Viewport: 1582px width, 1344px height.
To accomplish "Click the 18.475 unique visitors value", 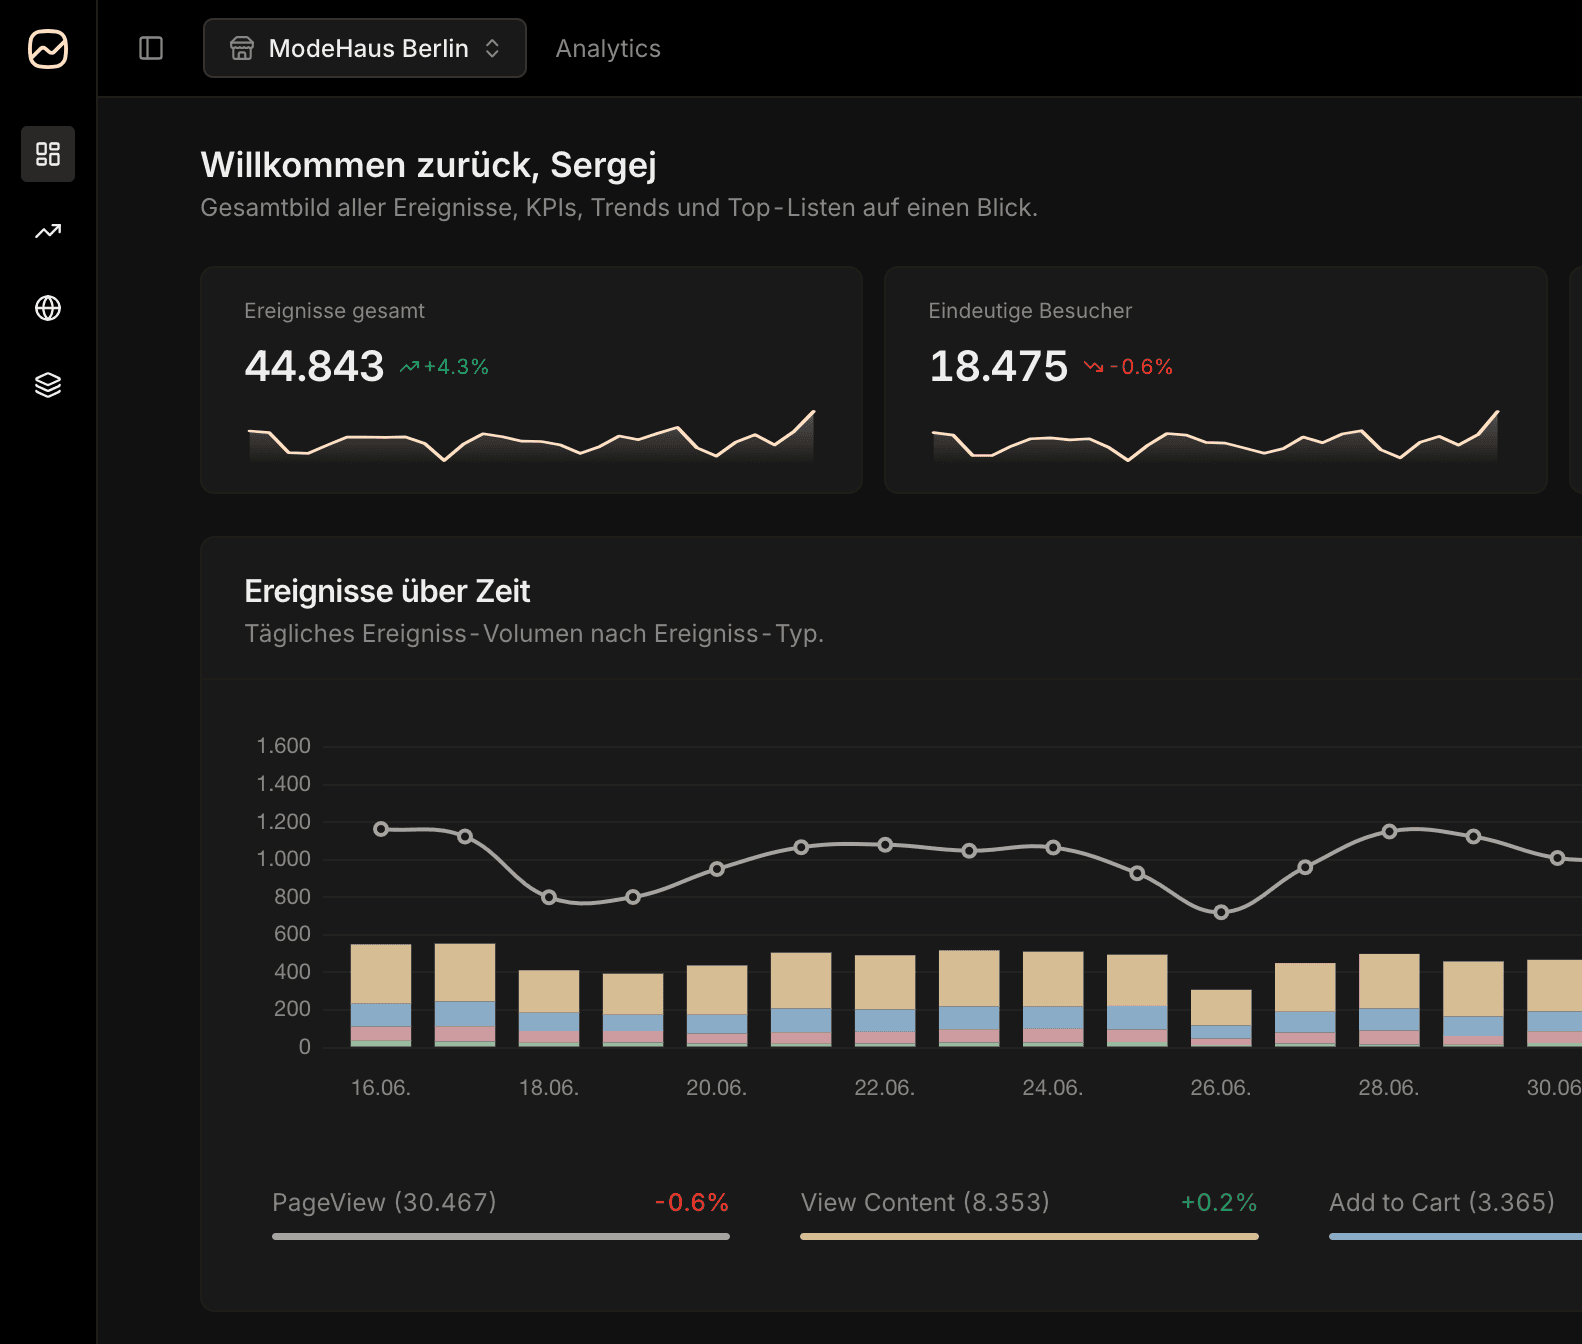I will click(998, 366).
